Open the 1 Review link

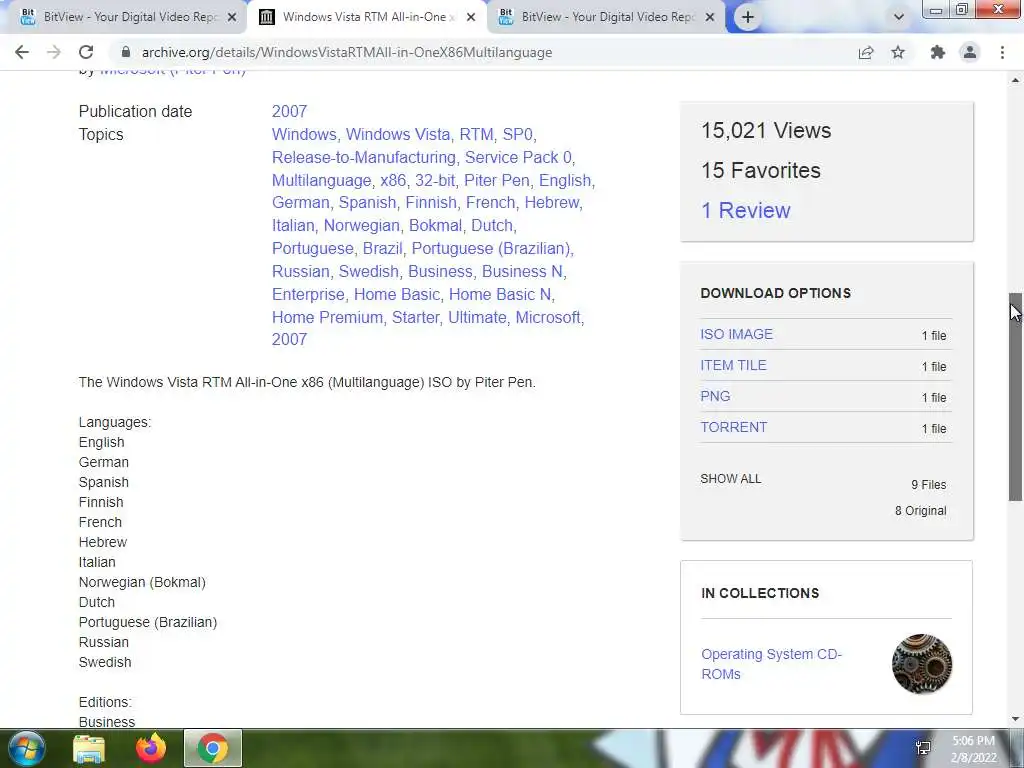745,210
